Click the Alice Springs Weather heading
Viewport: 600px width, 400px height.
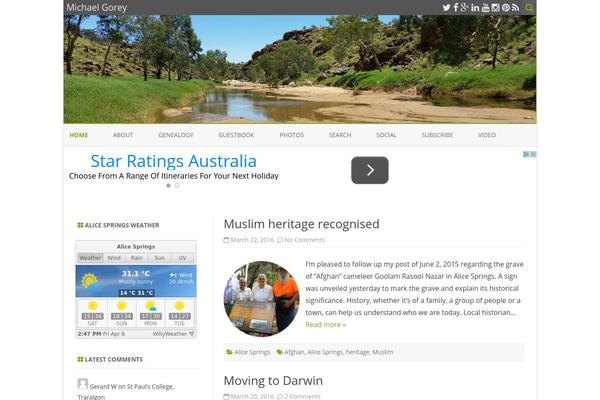pyautogui.click(x=122, y=225)
